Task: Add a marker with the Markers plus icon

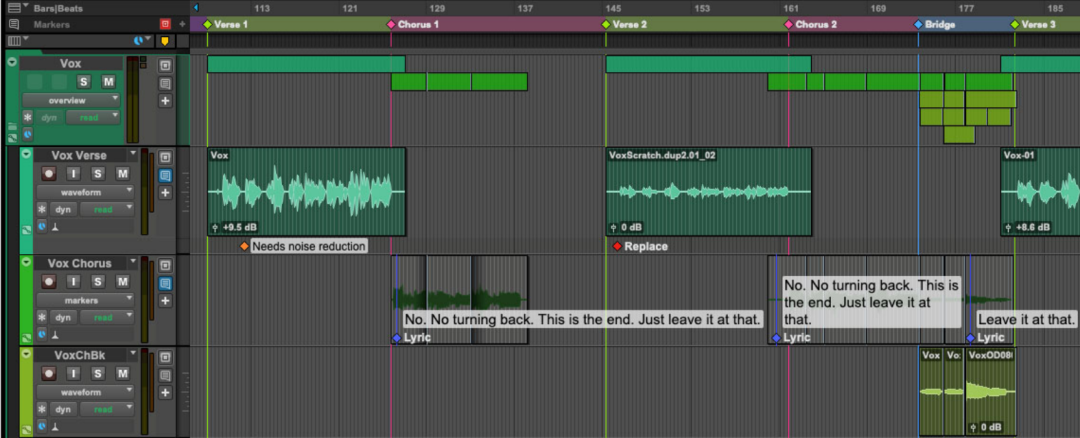Action: click(182, 23)
